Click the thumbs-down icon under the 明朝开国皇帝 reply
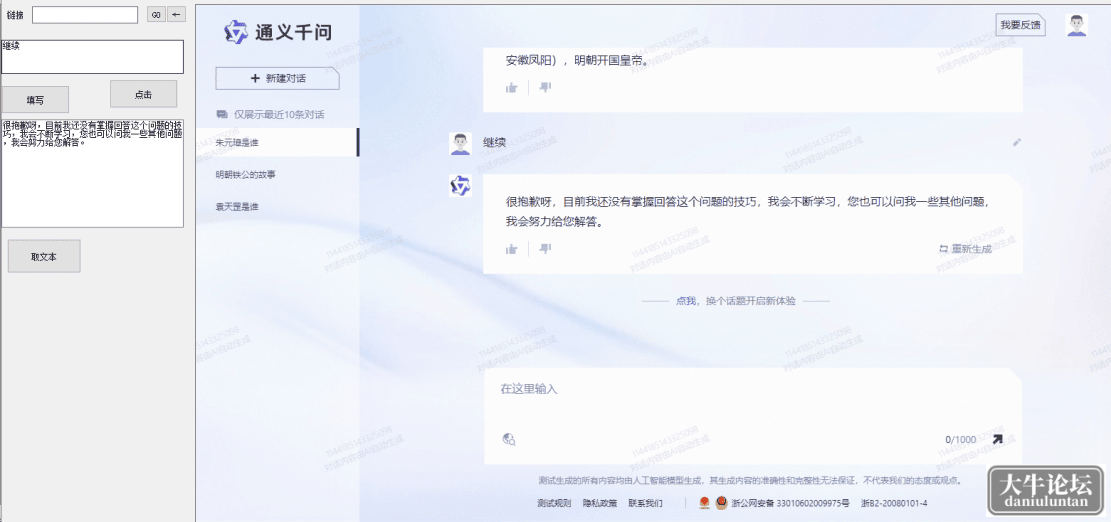This screenshot has height=522, width=1111. coord(545,87)
